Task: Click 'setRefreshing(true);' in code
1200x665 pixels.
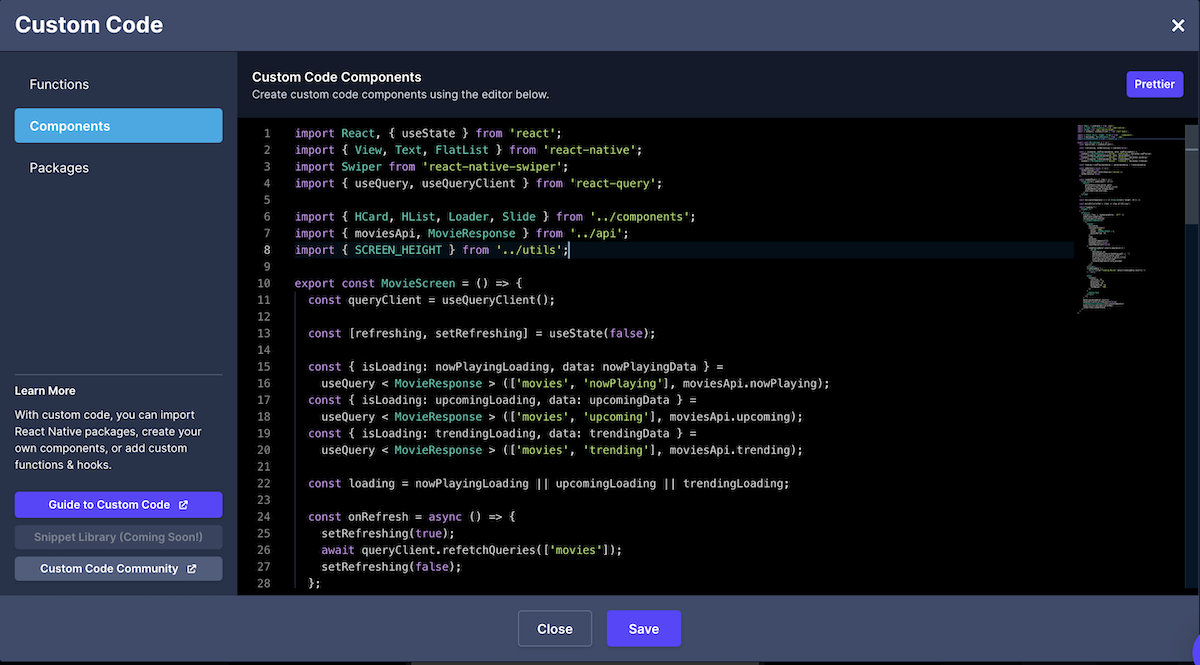Action: coord(388,533)
